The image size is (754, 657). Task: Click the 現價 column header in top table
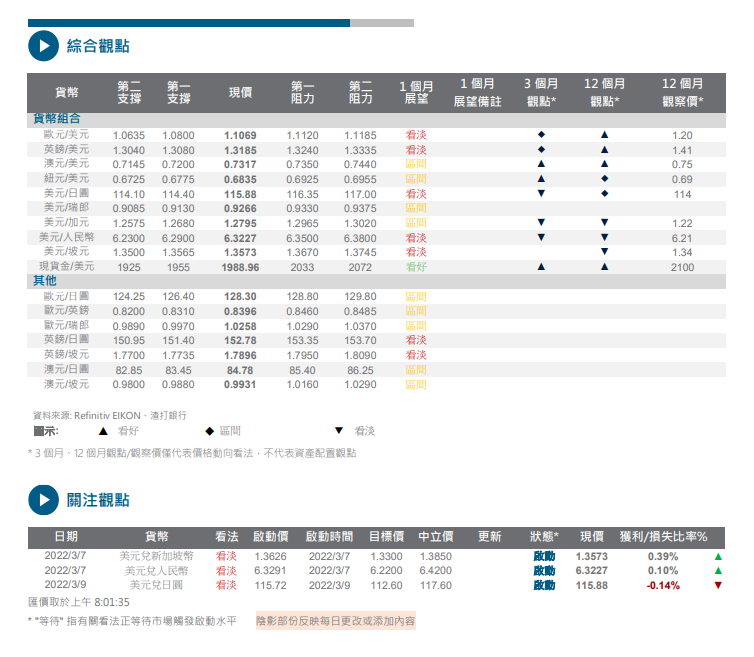(240, 92)
